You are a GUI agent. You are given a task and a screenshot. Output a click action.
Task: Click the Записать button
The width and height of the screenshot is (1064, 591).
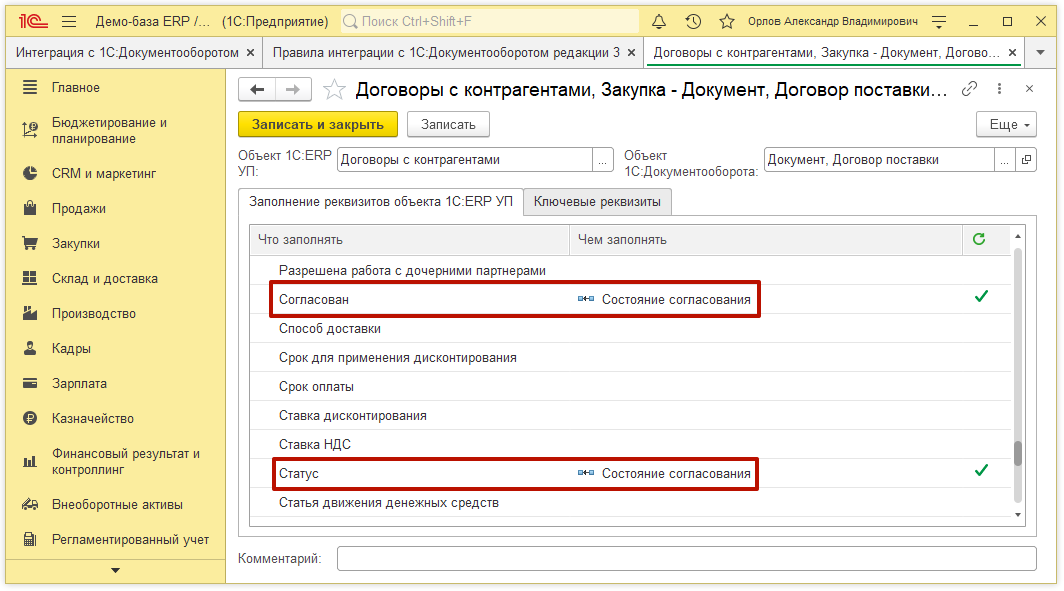click(448, 125)
